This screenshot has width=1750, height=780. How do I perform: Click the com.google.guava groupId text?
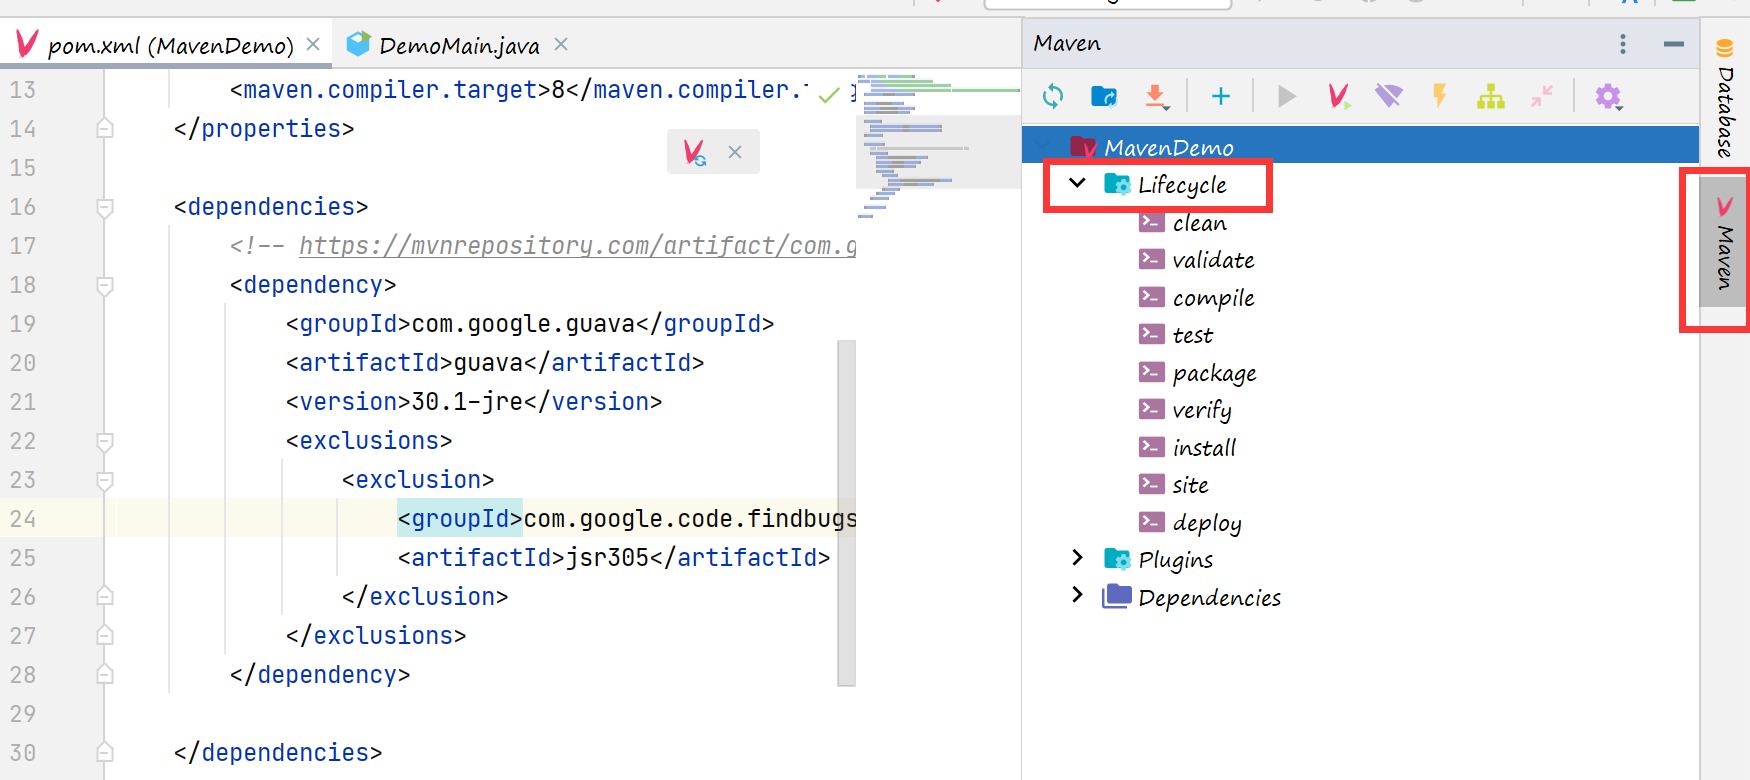point(524,324)
